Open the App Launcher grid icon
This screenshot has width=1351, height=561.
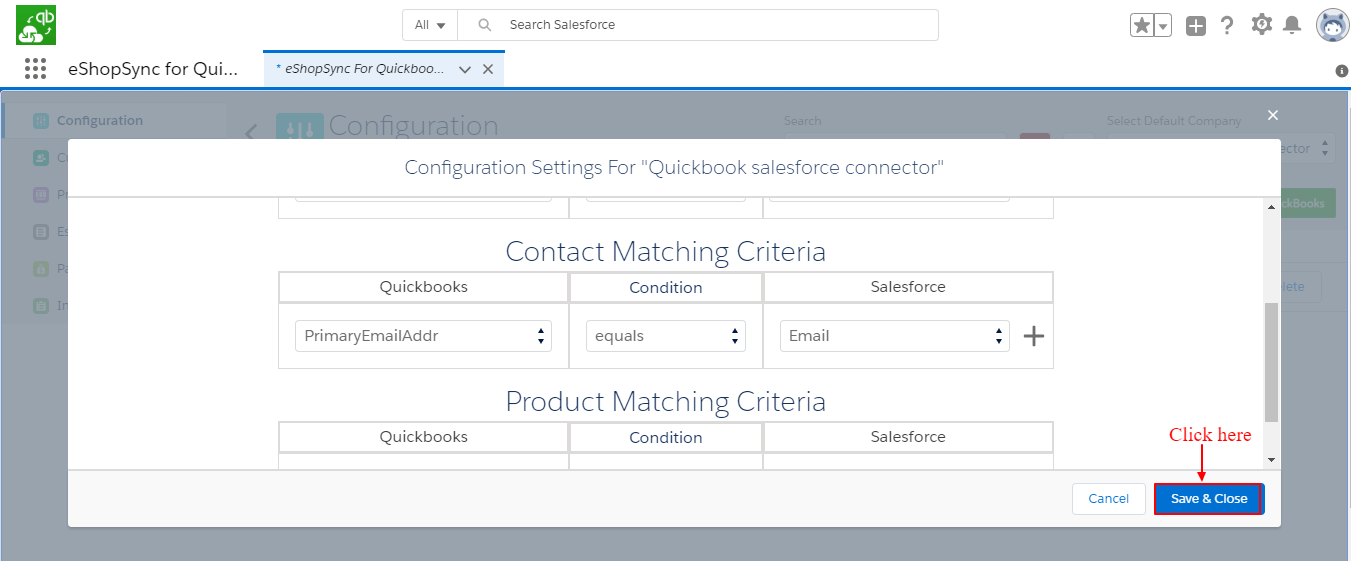pos(35,69)
